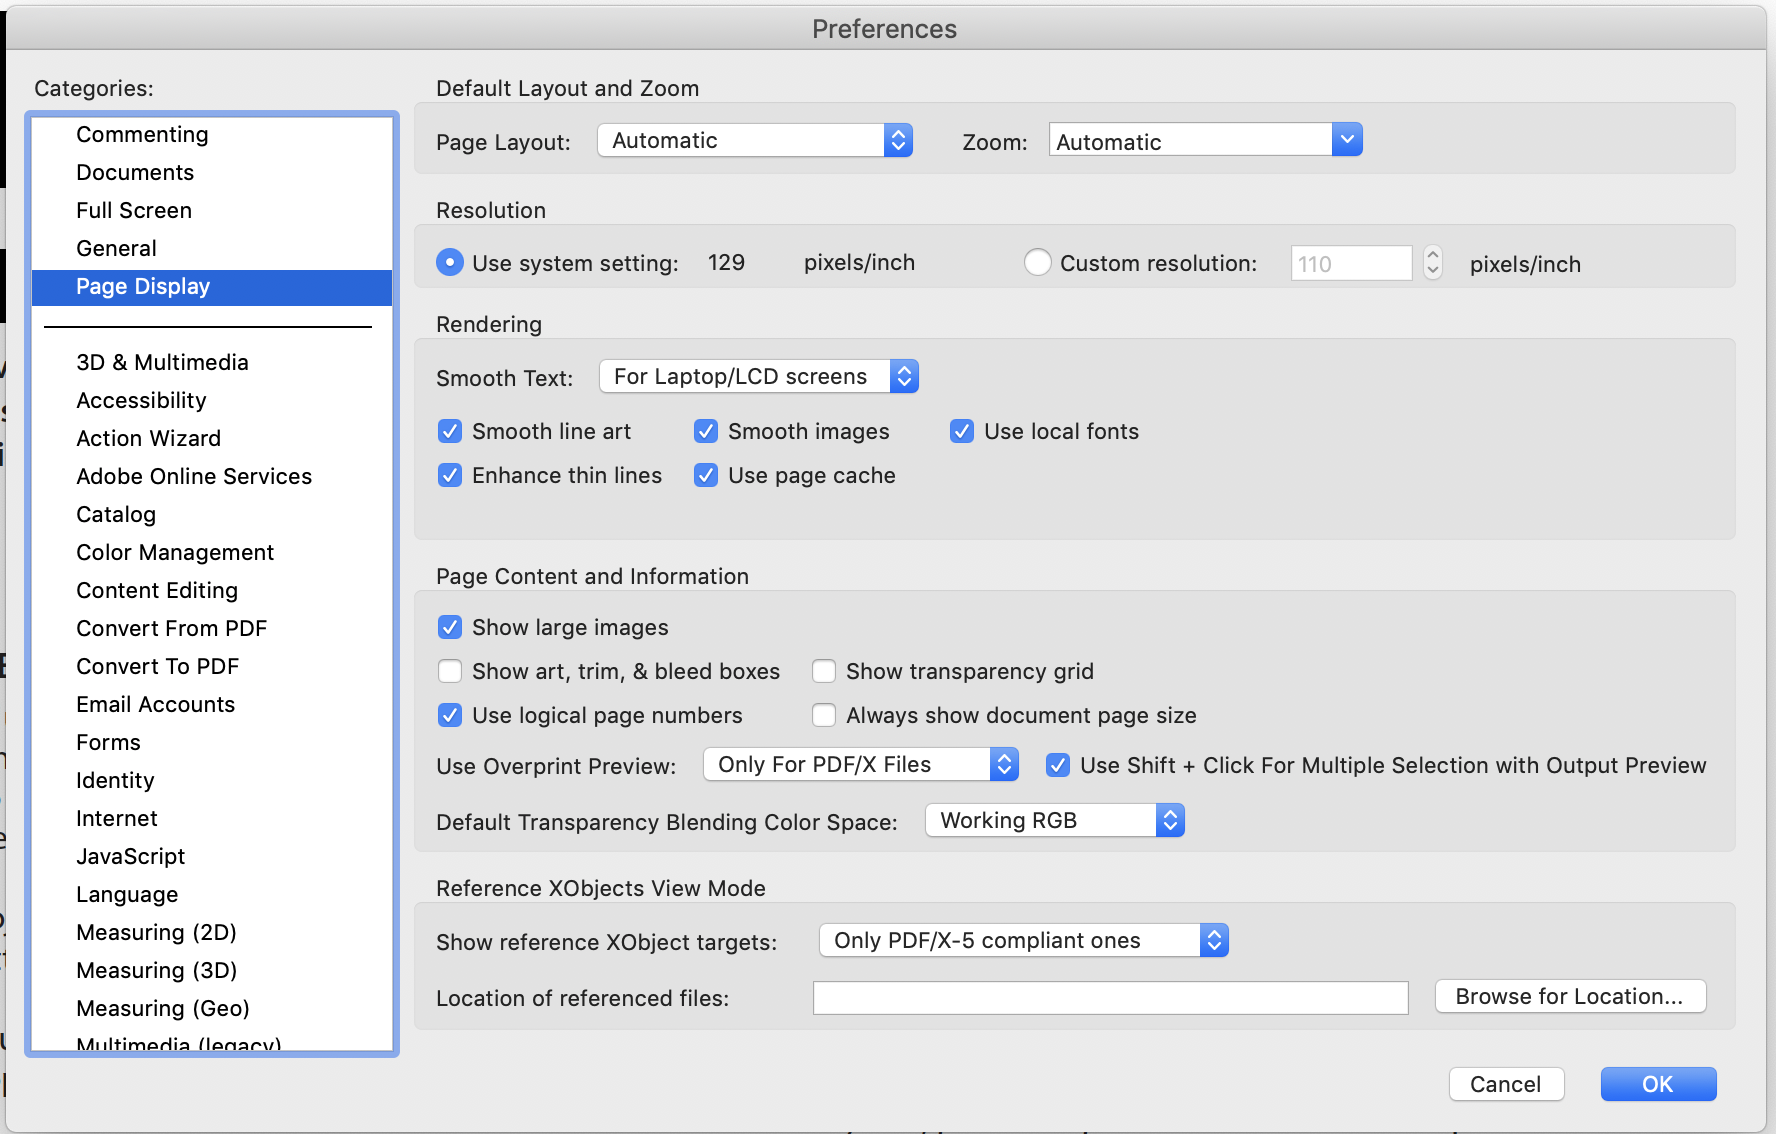Viewport: 1776px width, 1134px height.
Task: Select the Use system setting radio button
Action: click(x=449, y=262)
